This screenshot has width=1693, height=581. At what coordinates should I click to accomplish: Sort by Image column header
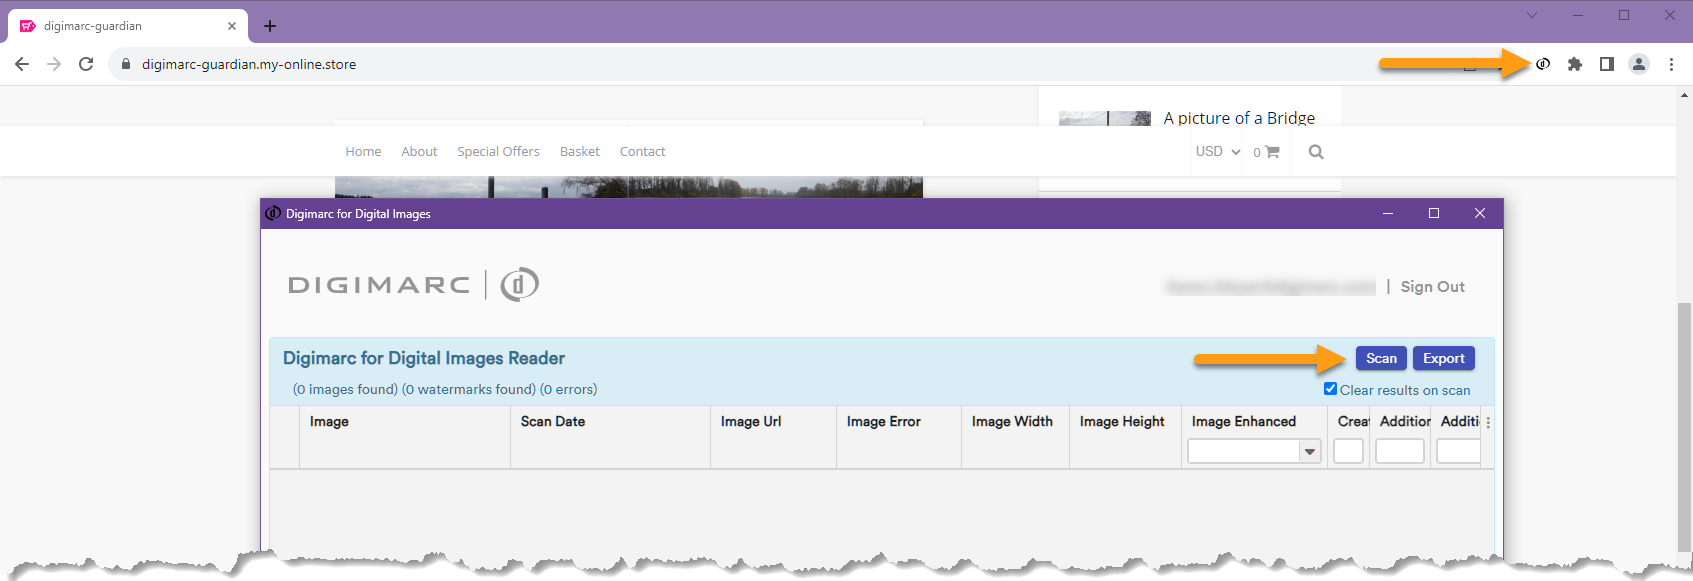[x=329, y=421]
